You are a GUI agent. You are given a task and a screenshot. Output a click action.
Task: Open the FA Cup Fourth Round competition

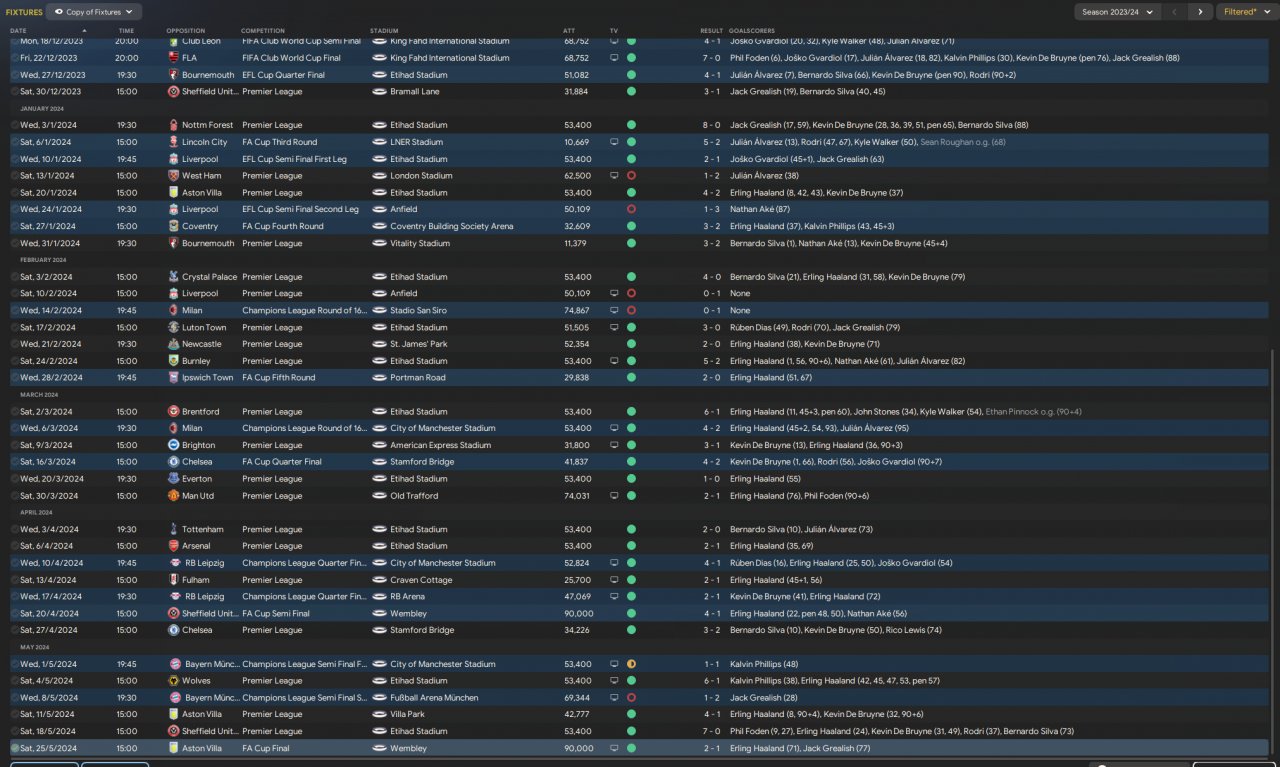283,226
